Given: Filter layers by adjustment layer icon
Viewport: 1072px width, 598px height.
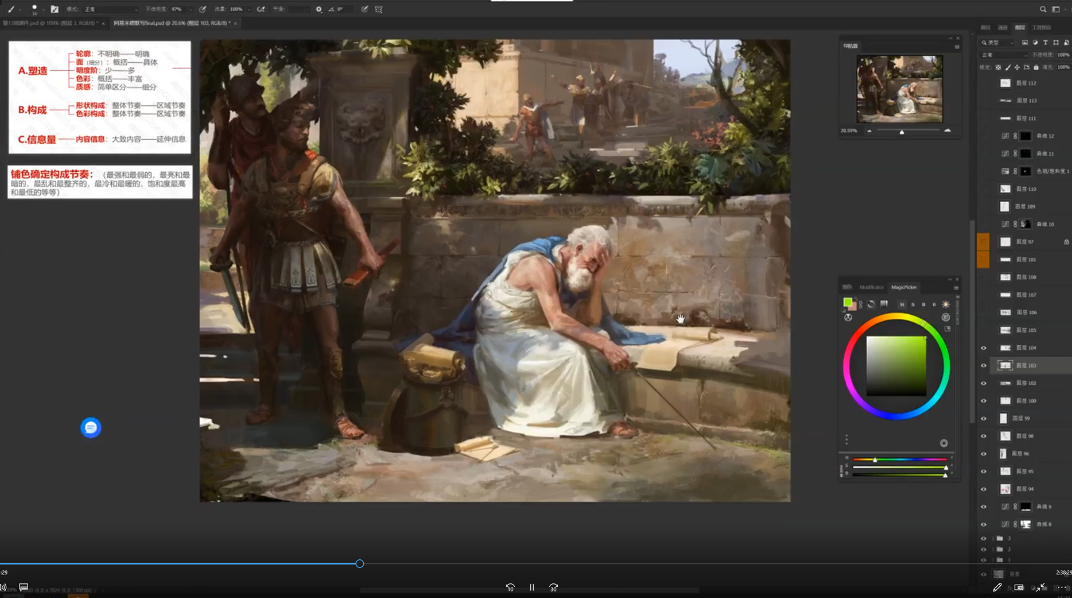Looking at the screenshot, I should 1035,42.
